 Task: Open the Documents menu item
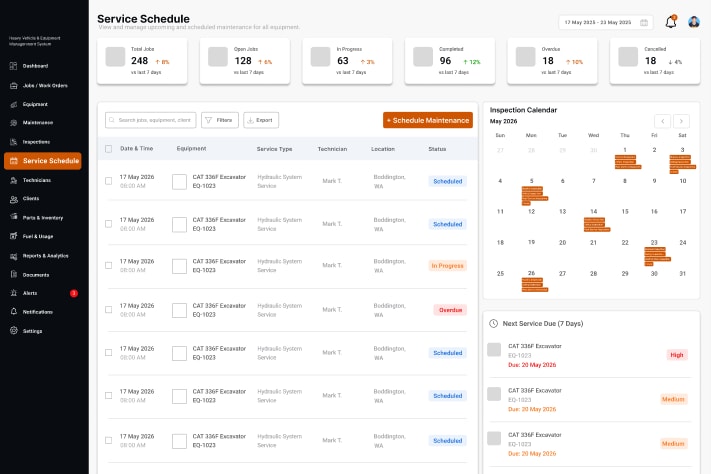(x=36, y=274)
